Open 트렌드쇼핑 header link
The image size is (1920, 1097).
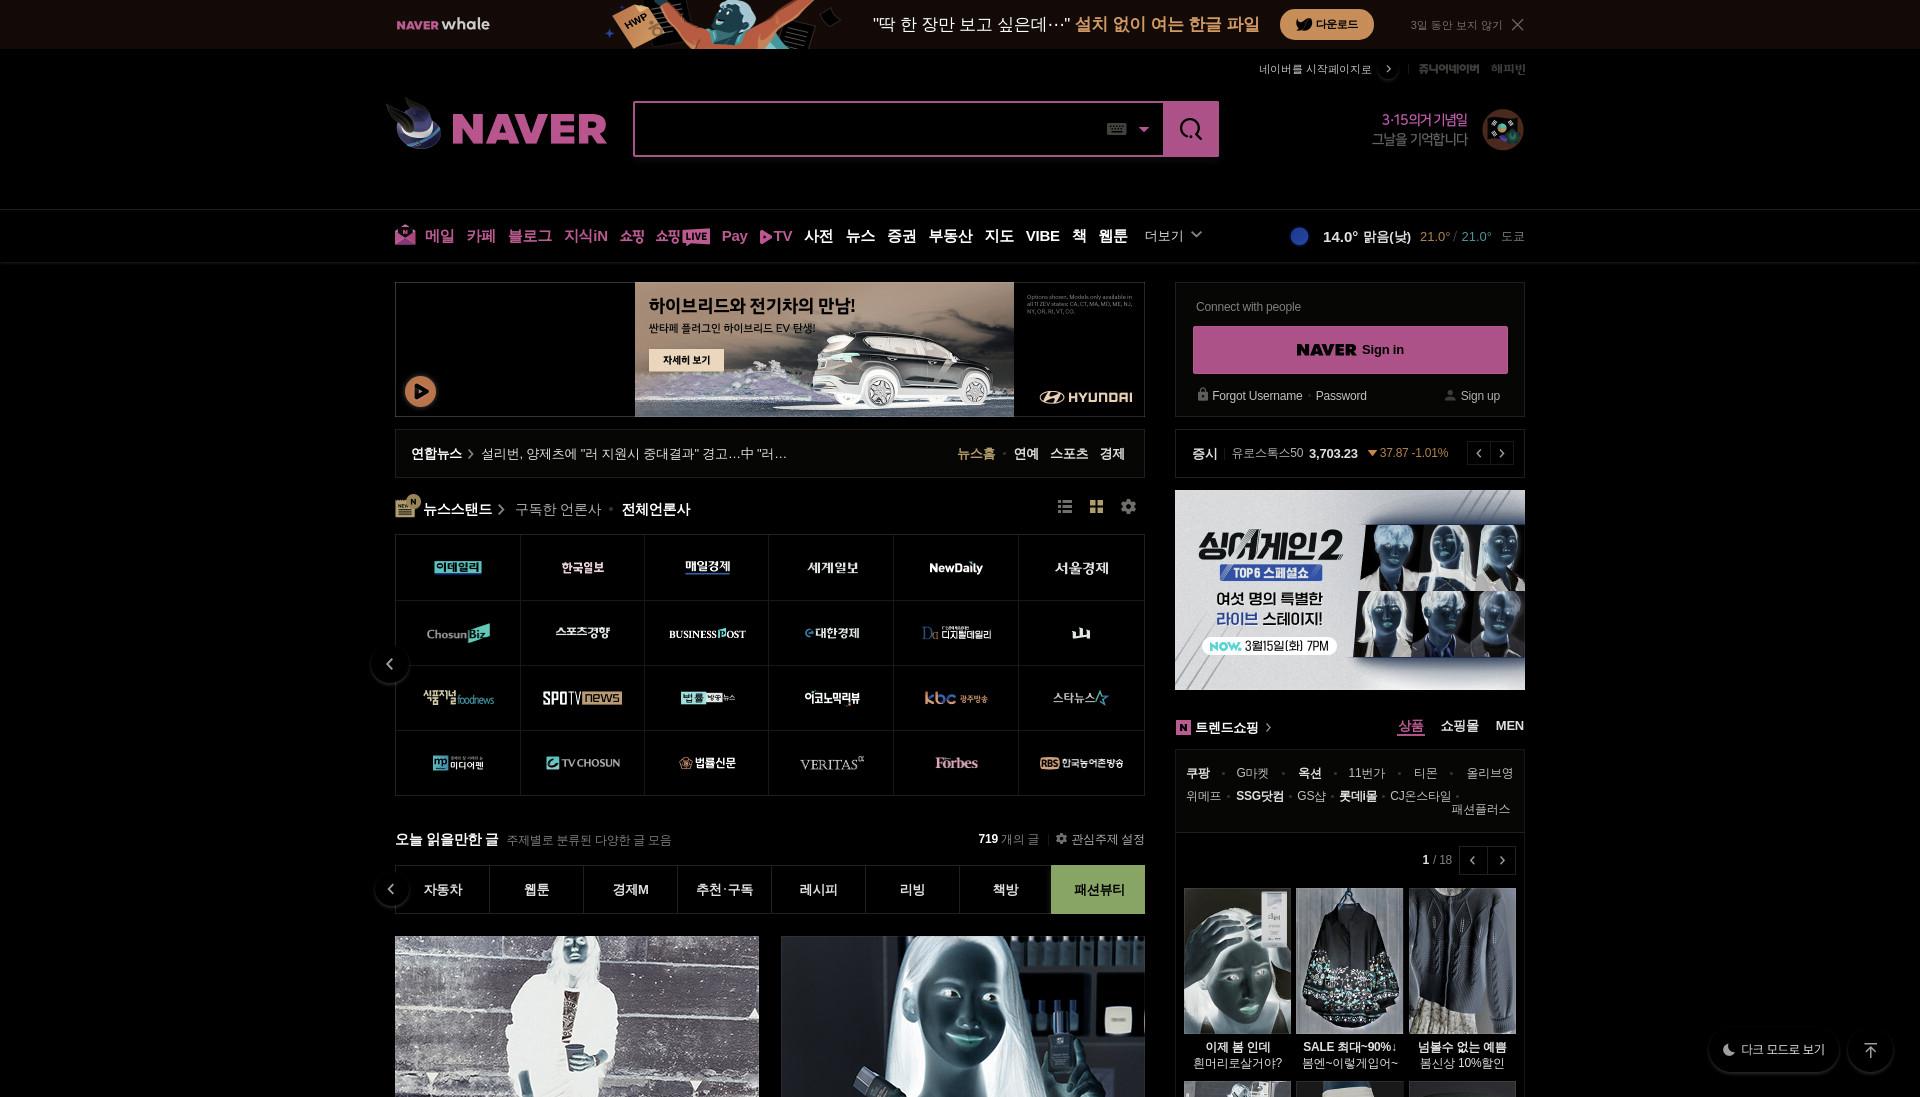[x=1227, y=727]
